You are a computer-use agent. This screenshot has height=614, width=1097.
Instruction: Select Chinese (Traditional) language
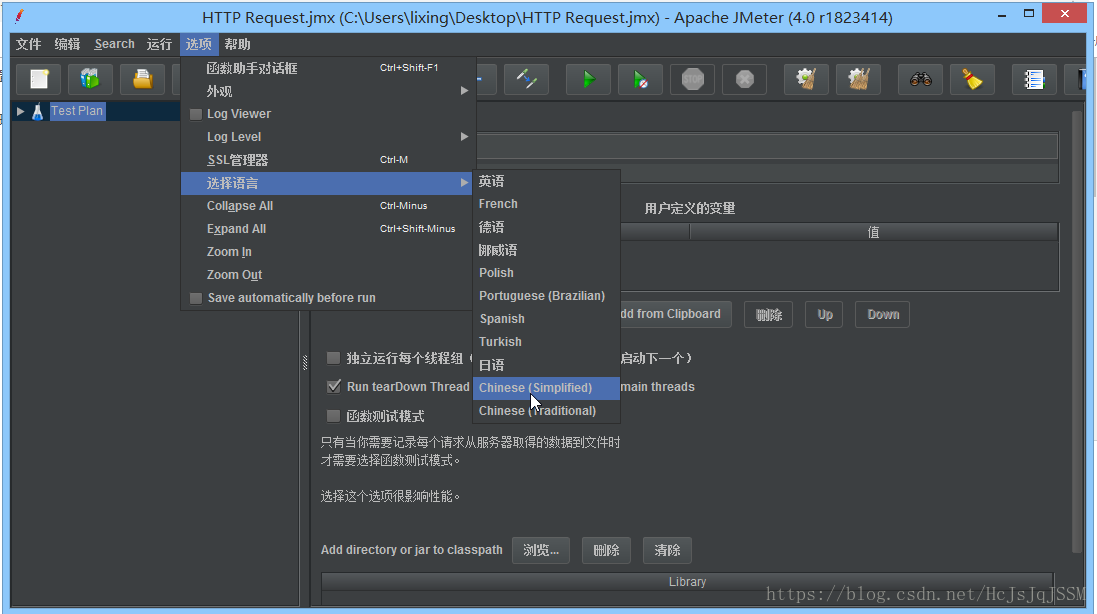546,410
